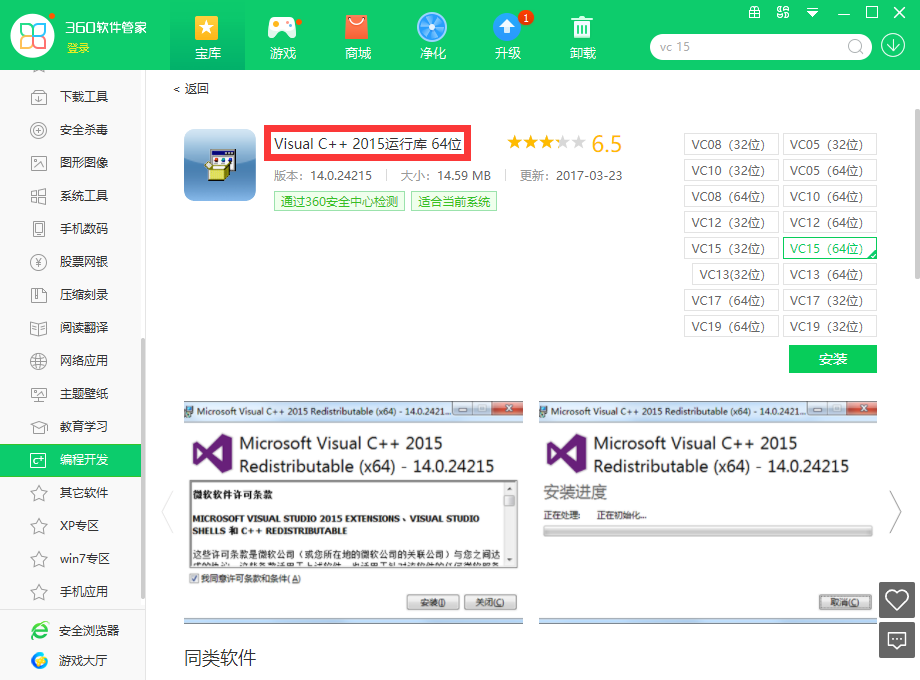
Task: Click the green 安装 install button
Action: click(832, 359)
